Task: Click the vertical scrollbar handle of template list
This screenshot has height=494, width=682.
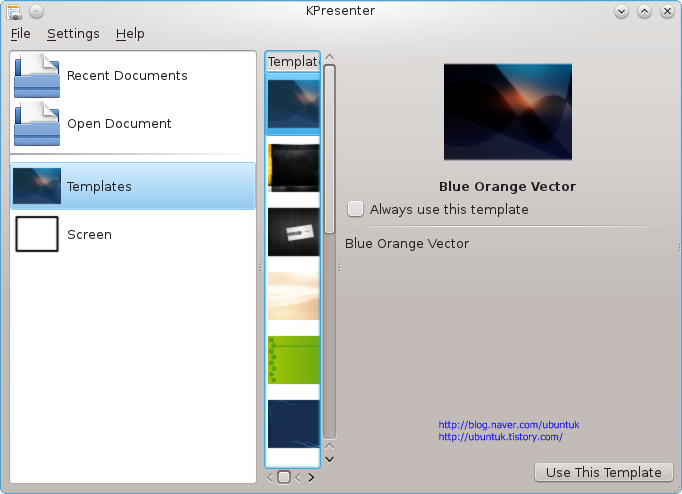Action: (x=330, y=149)
